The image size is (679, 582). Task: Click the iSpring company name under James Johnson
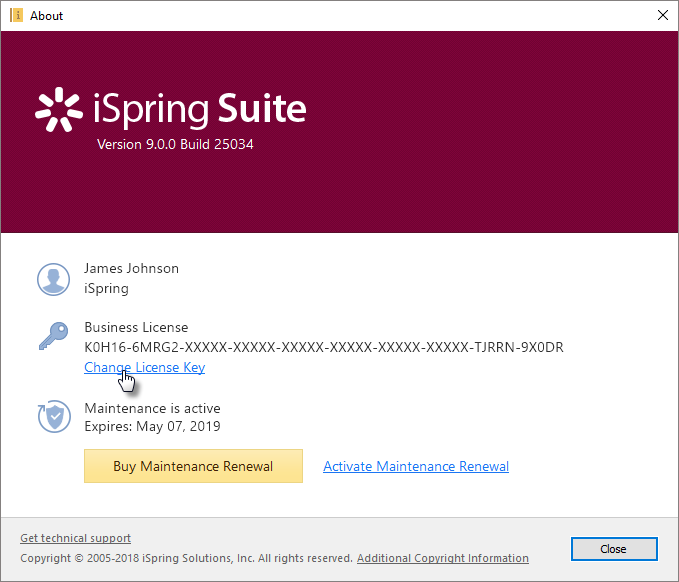click(x=106, y=289)
